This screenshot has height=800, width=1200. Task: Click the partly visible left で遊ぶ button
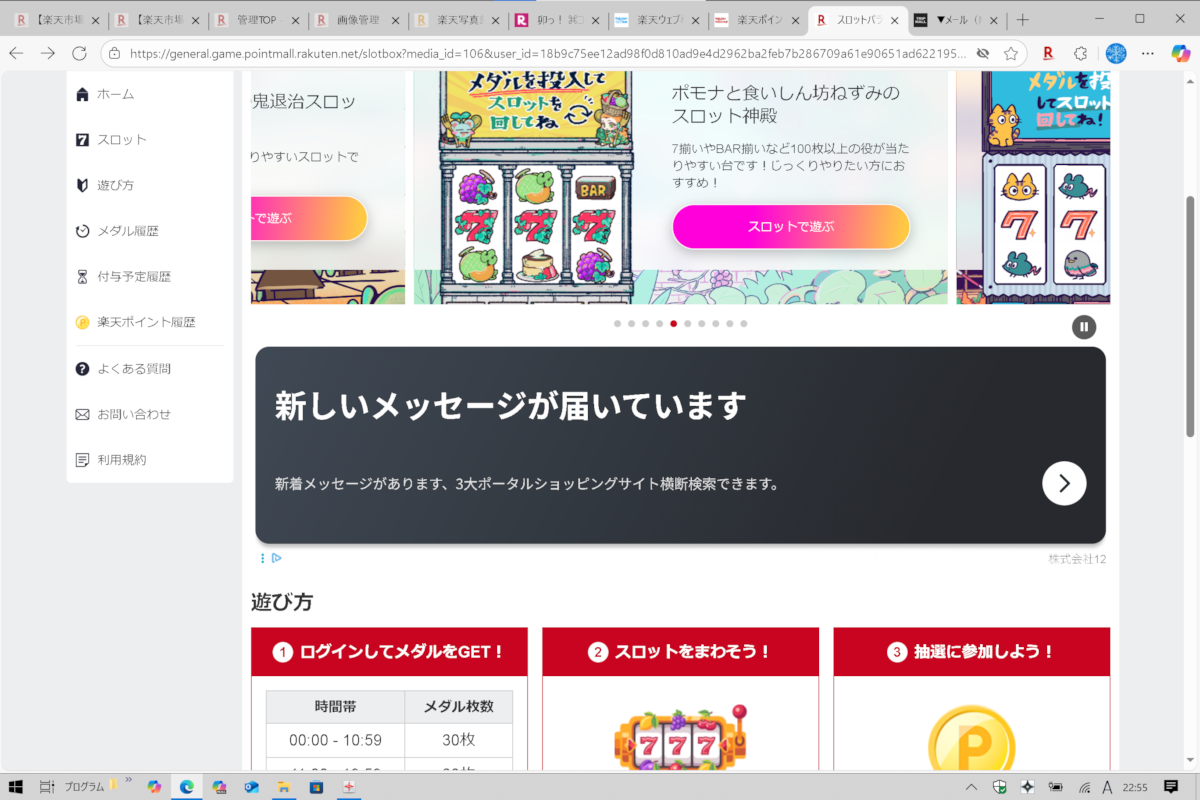[309, 218]
